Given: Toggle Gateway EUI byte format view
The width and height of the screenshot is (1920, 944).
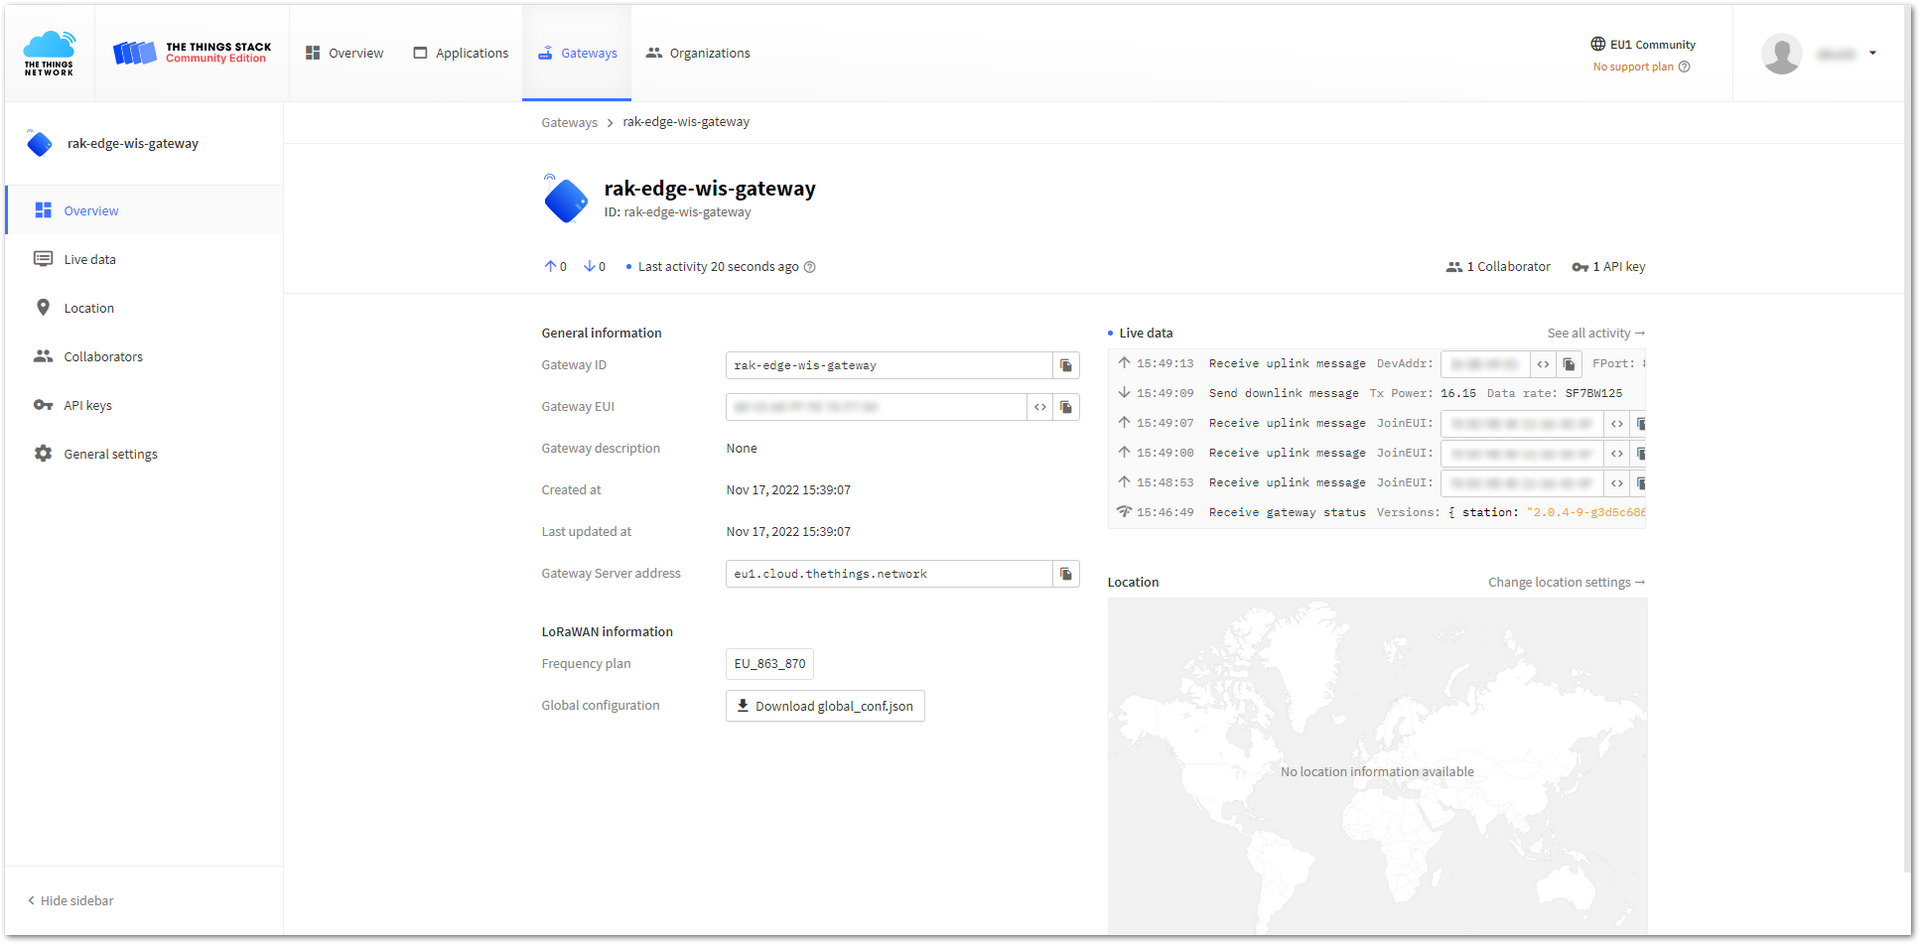Looking at the screenshot, I should [1040, 407].
